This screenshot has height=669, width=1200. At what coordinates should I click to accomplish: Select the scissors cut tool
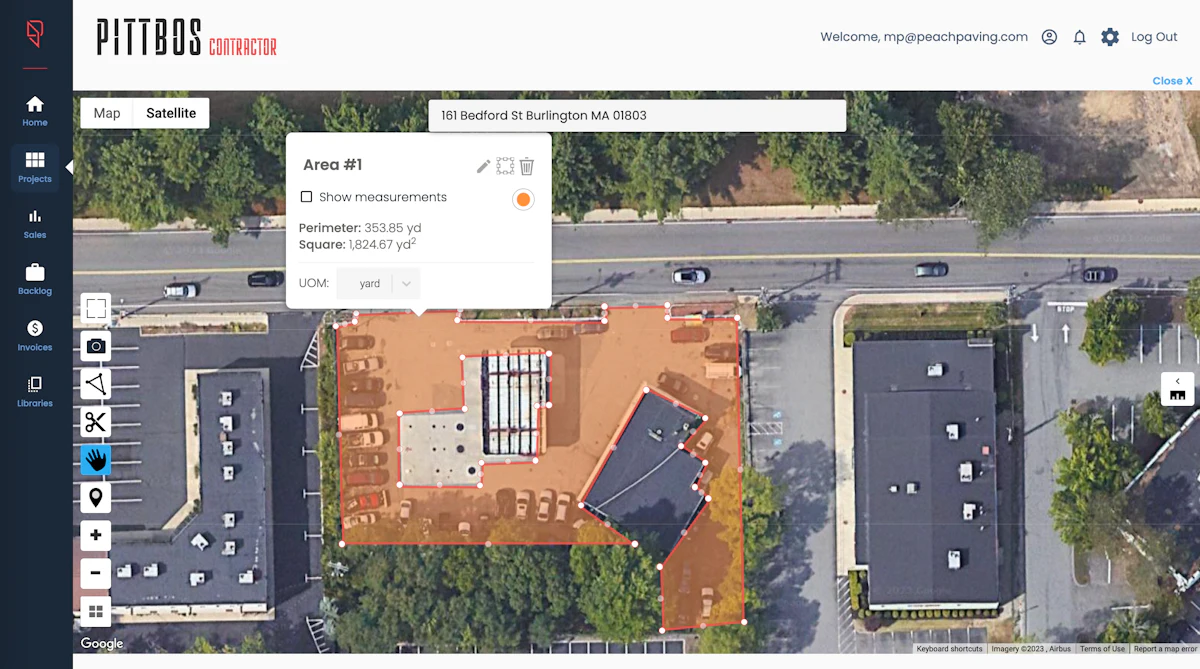(x=96, y=422)
